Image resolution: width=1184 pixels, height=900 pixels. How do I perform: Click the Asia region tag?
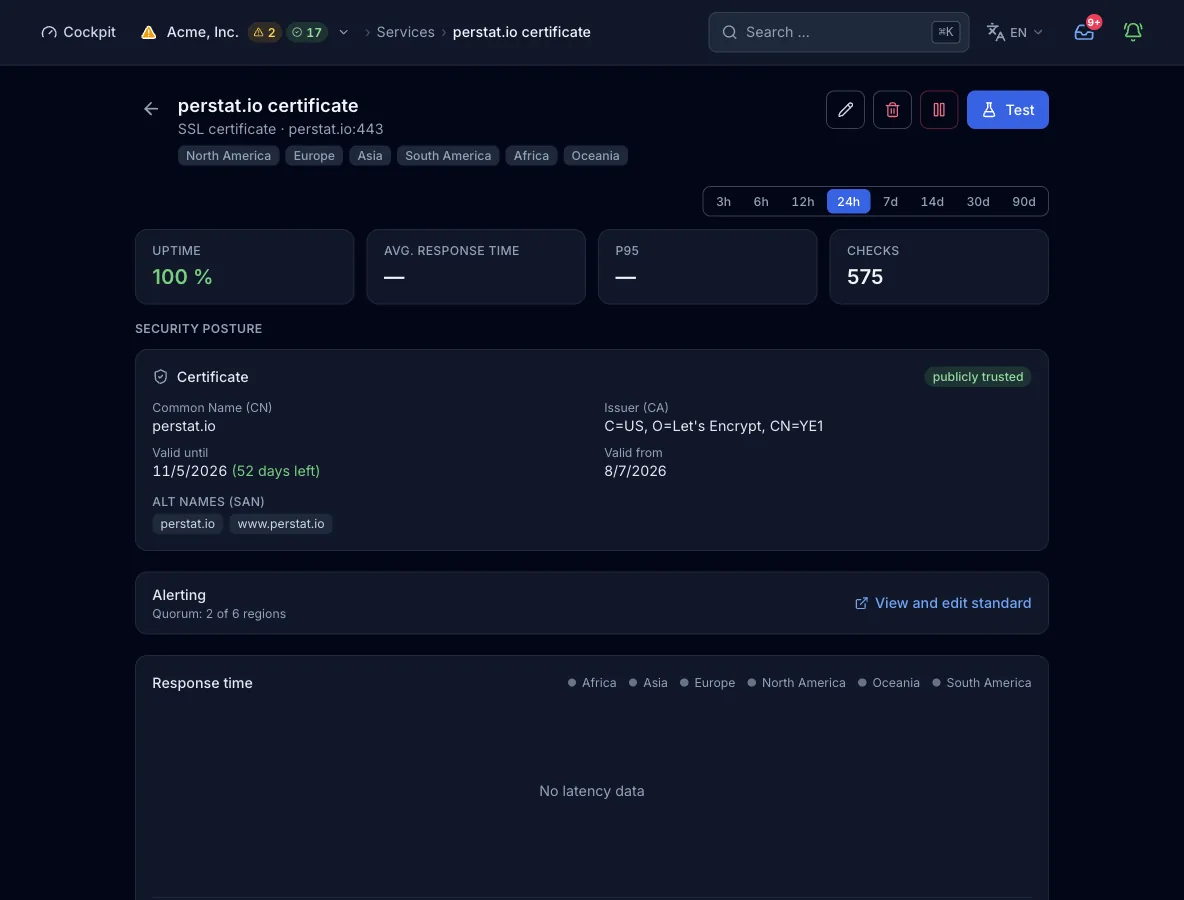370,156
